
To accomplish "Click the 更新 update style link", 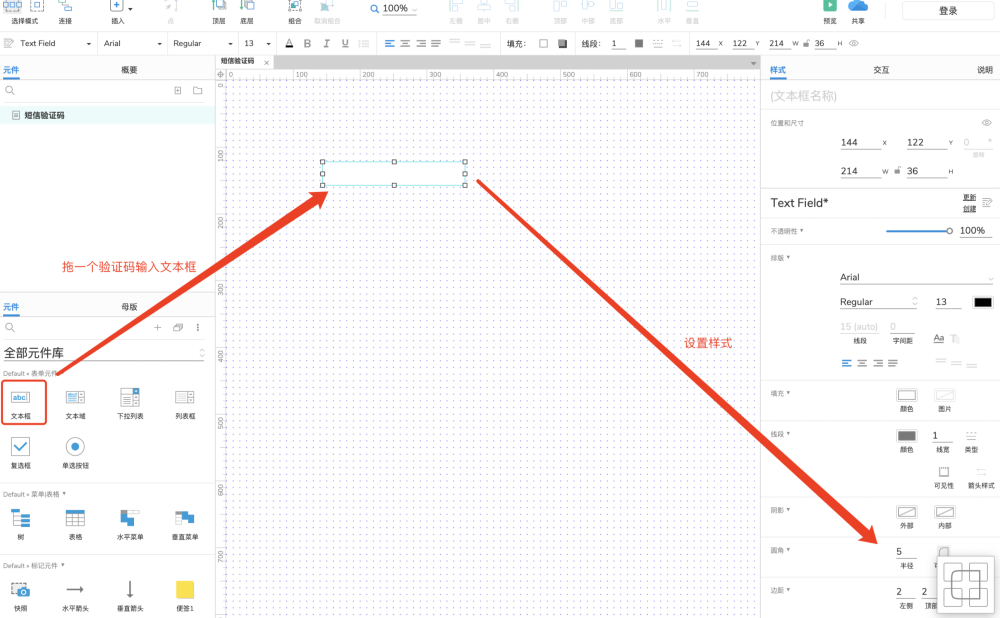I will click(969, 198).
